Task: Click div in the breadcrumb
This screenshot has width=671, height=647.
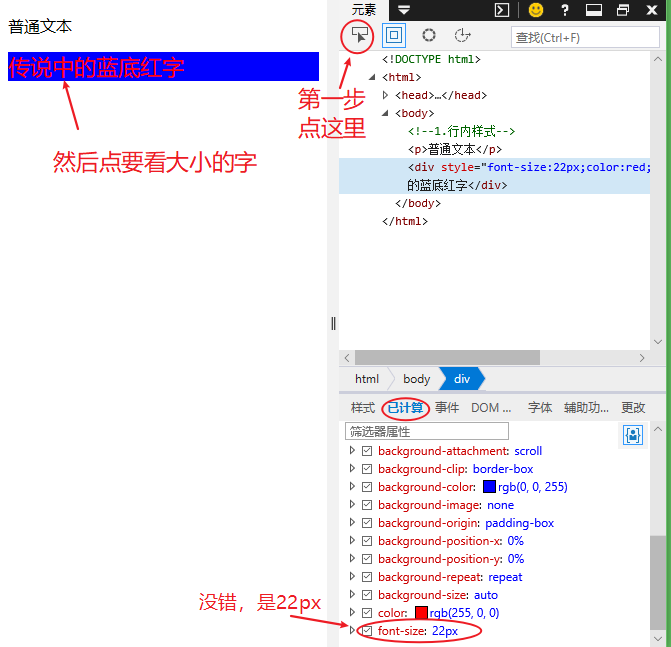Action: [462, 379]
